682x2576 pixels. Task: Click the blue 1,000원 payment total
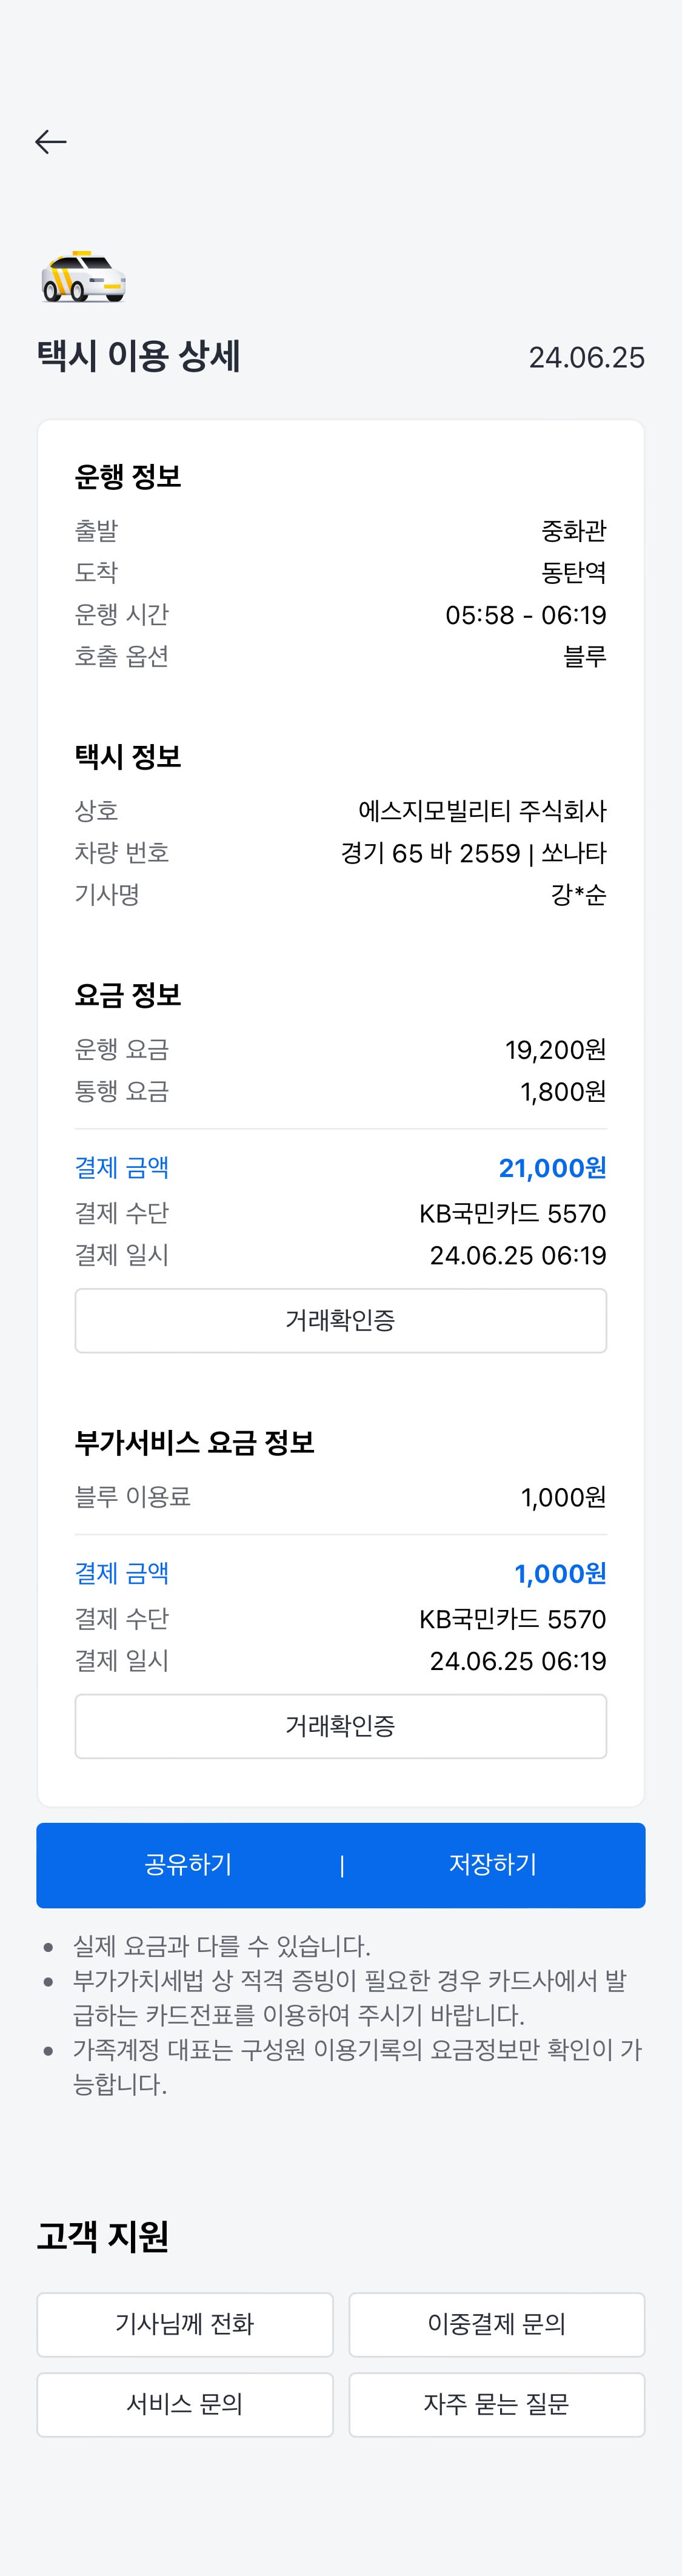pos(560,1573)
